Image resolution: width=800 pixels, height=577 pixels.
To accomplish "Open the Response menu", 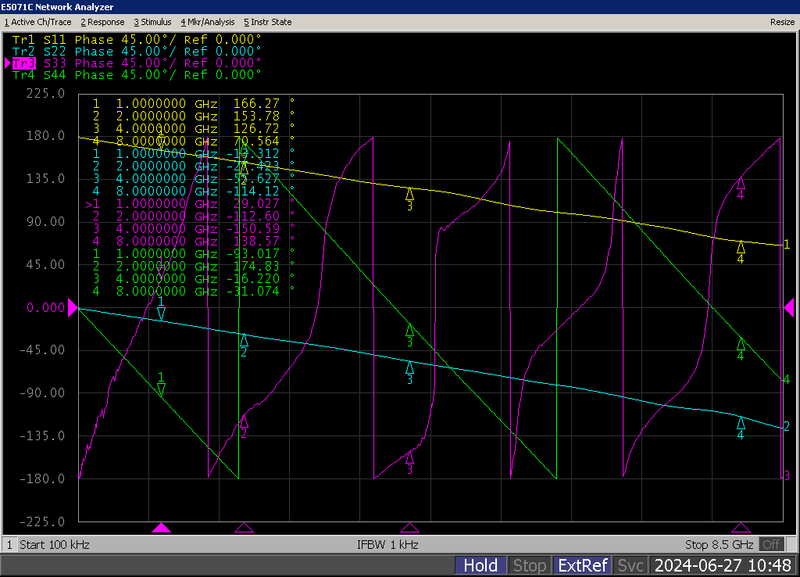I will [103, 21].
